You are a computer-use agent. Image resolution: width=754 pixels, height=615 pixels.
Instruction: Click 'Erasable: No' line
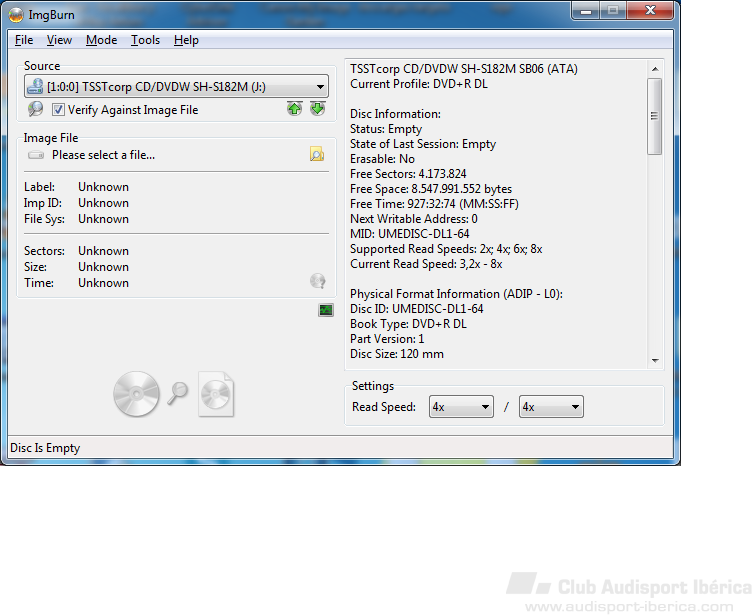(x=382, y=159)
